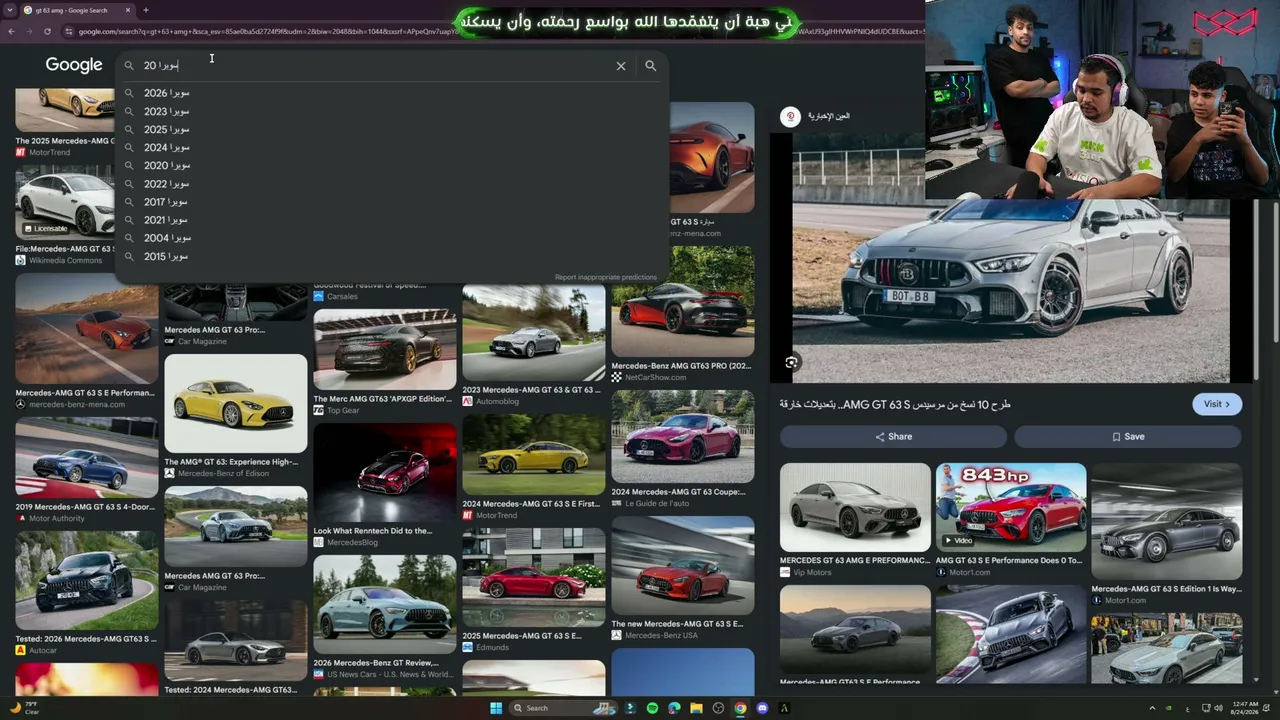The image size is (1280, 720).
Task: Open a new browser tab with the plus icon
Action: tap(146, 10)
